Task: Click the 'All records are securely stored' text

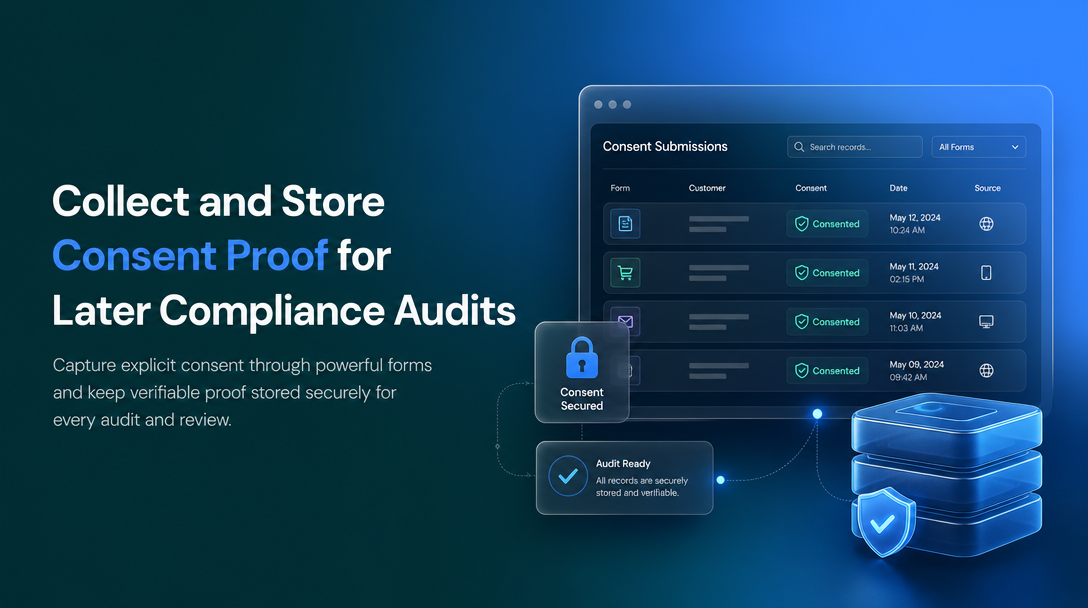Action: click(642, 487)
